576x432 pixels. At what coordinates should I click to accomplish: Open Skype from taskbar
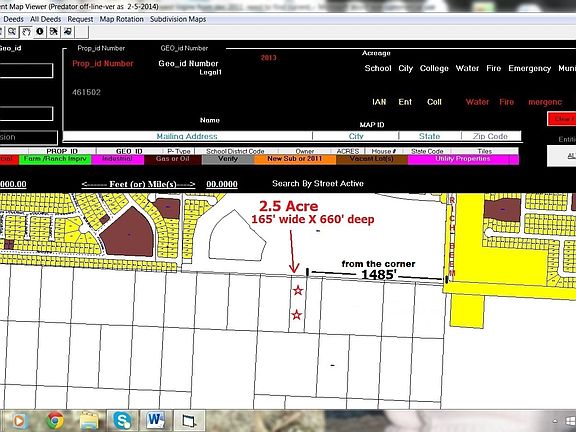pos(122,421)
